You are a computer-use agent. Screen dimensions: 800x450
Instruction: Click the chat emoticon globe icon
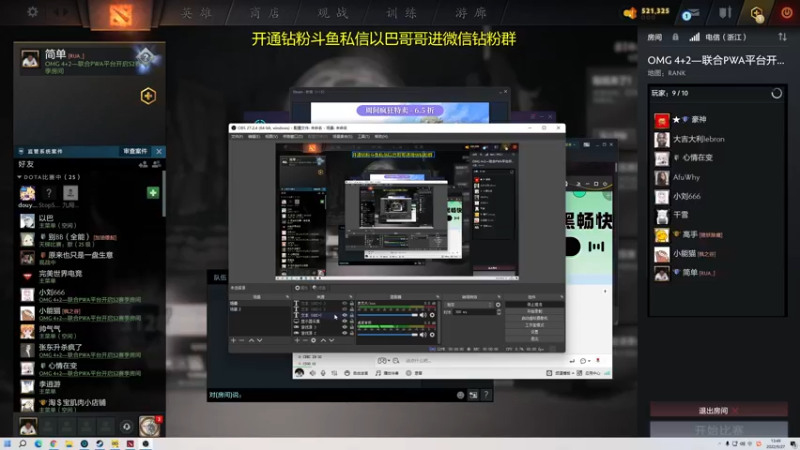(461, 395)
